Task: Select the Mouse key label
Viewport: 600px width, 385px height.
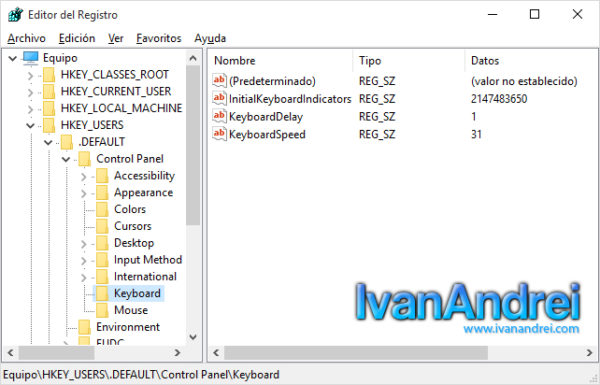Action: point(131,310)
